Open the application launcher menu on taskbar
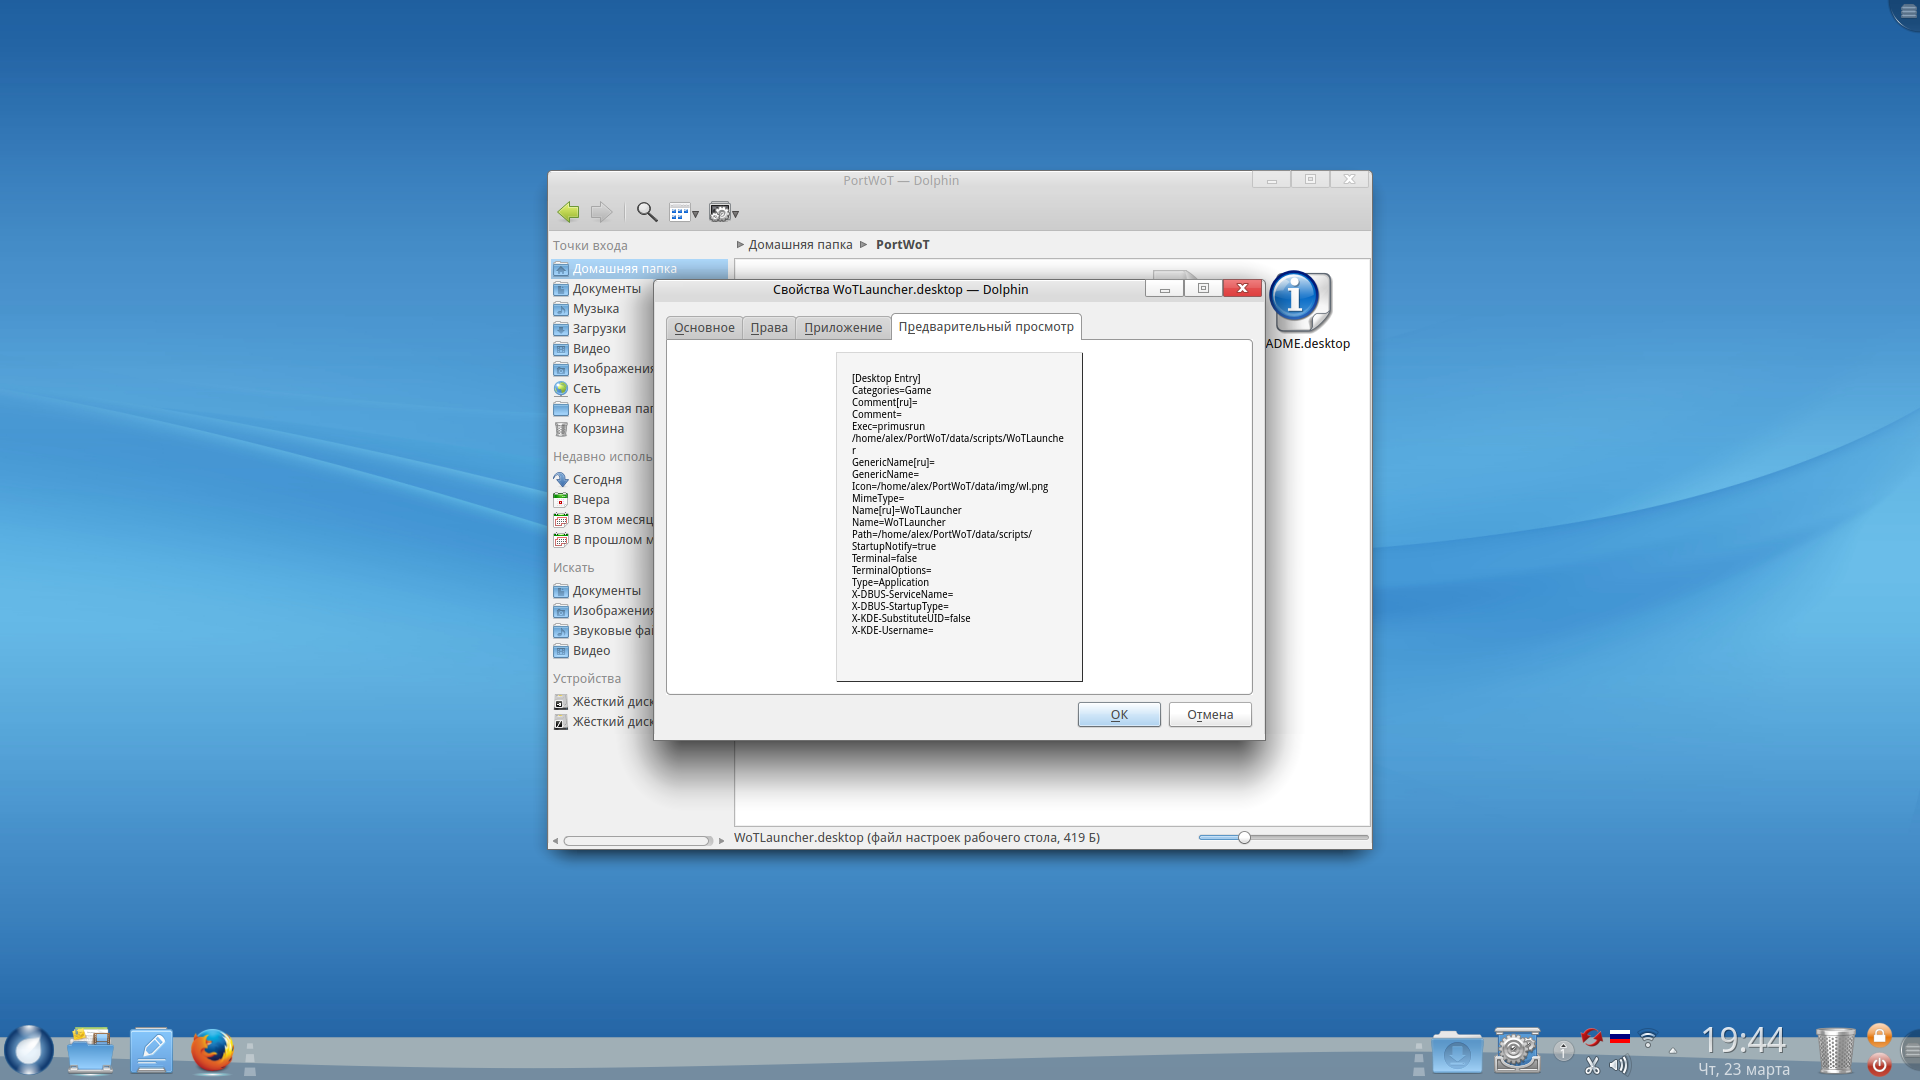This screenshot has height=1080, width=1920. pyautogui.click(x=29, y=1050)
